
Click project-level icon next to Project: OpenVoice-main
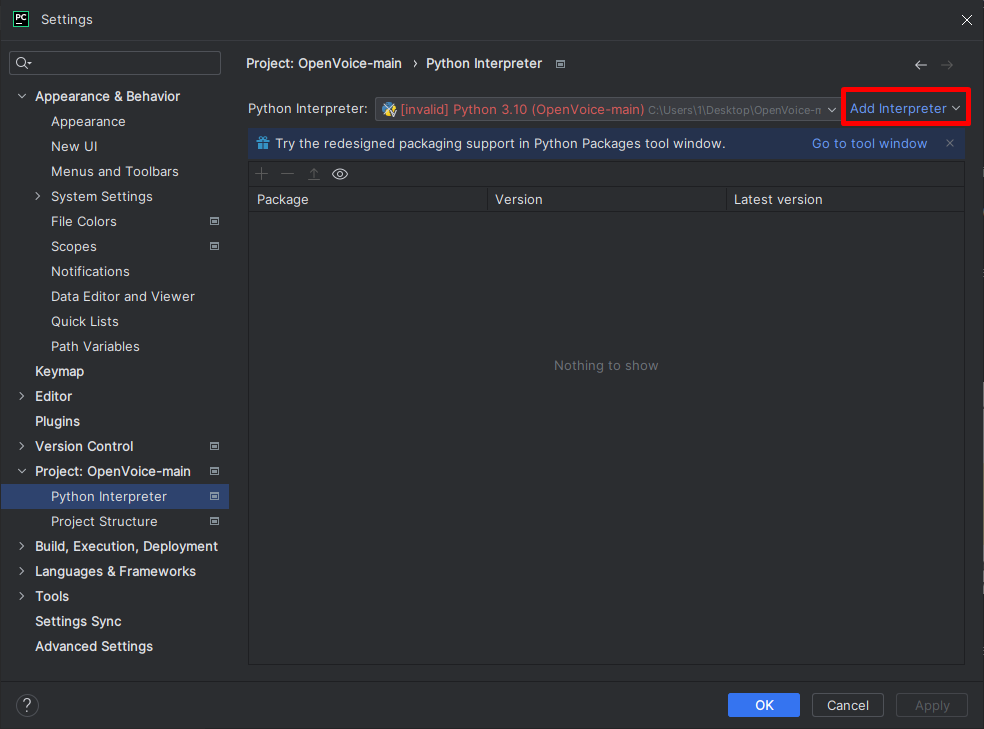coord(214,471)
